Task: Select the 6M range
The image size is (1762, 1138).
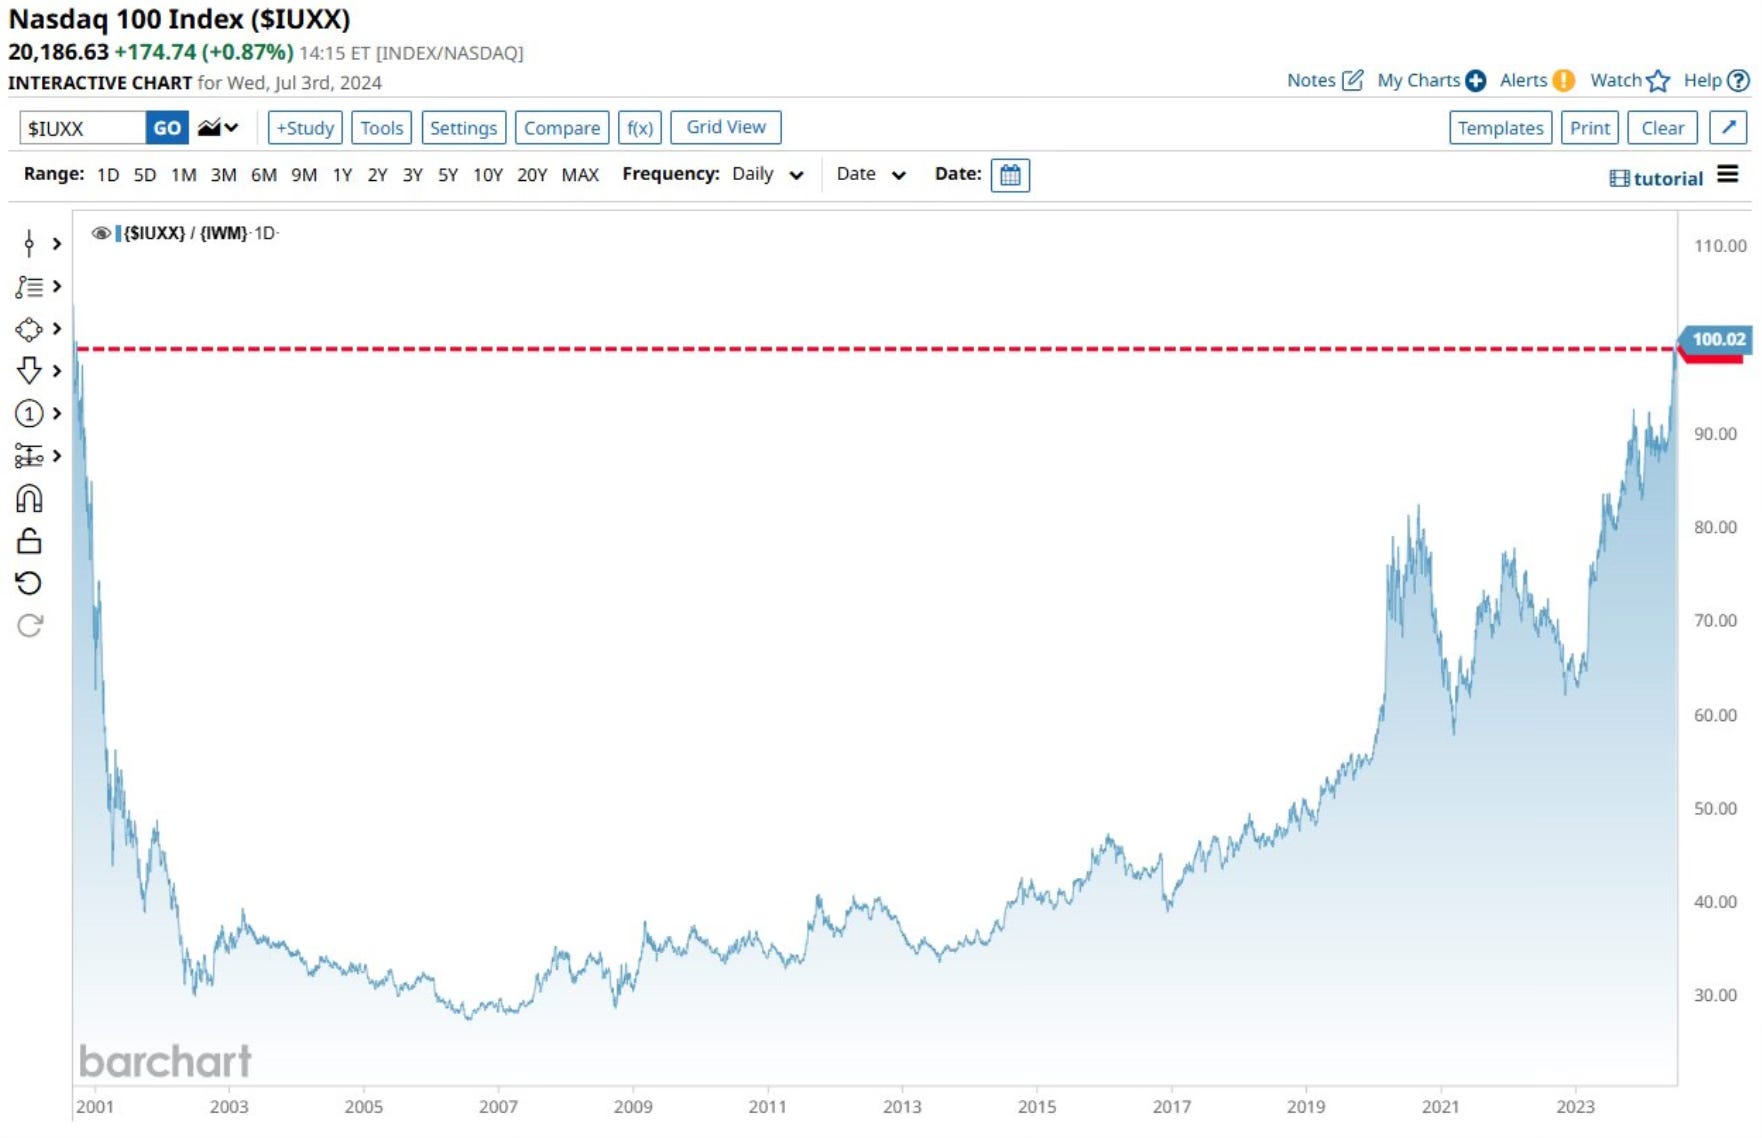Action: point(264,175)
